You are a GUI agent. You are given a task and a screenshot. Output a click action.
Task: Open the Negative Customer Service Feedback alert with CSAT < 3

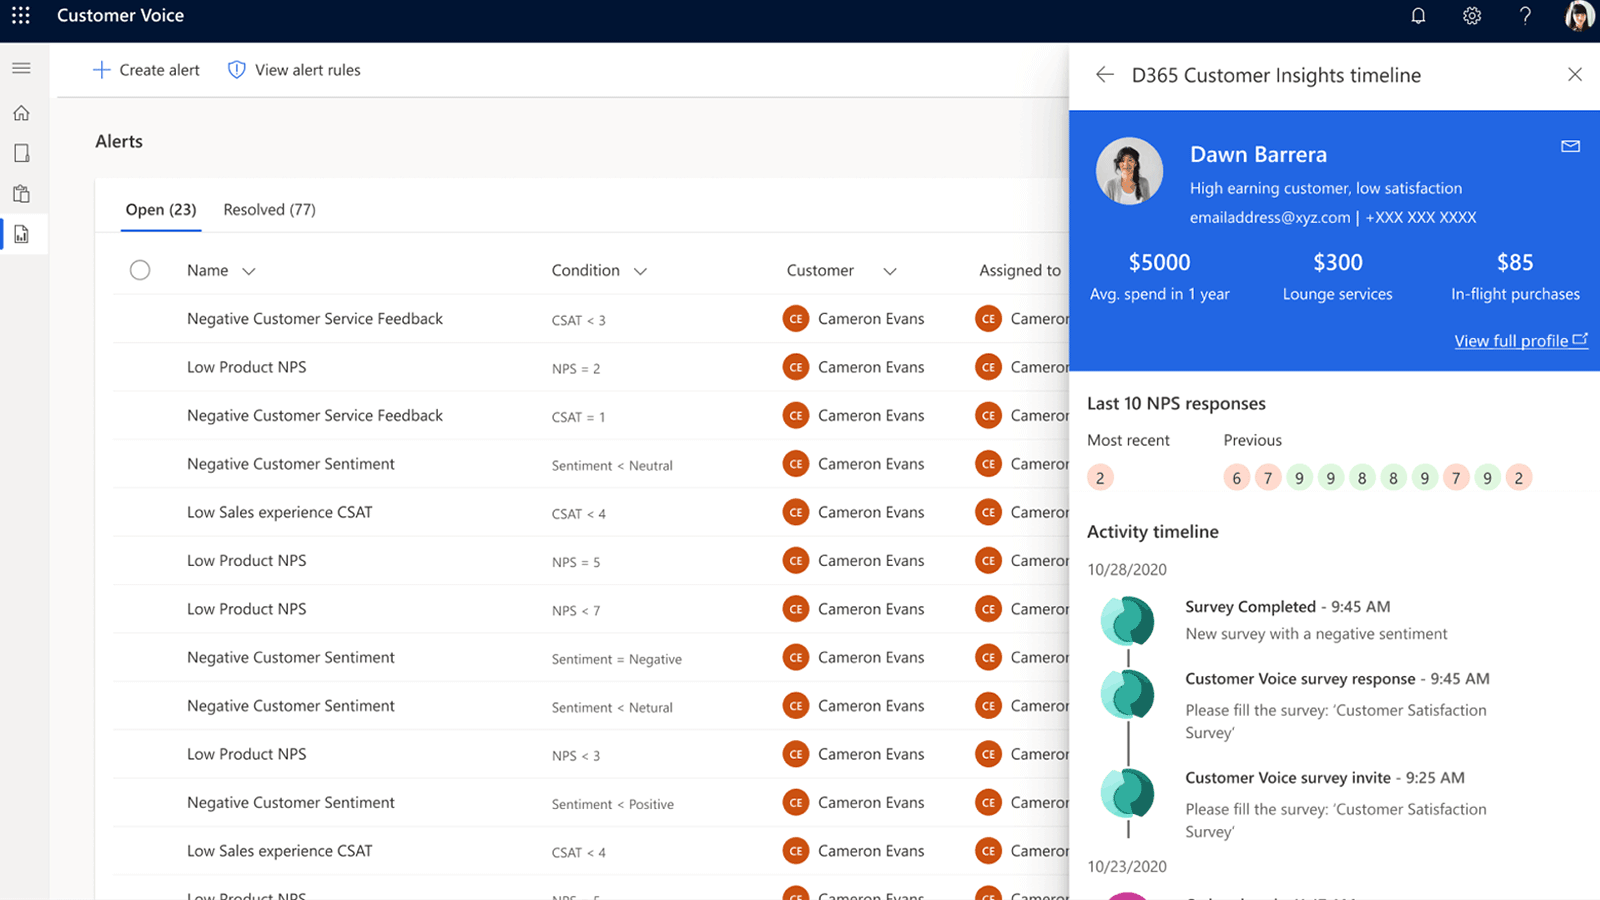tap(314, 319)
